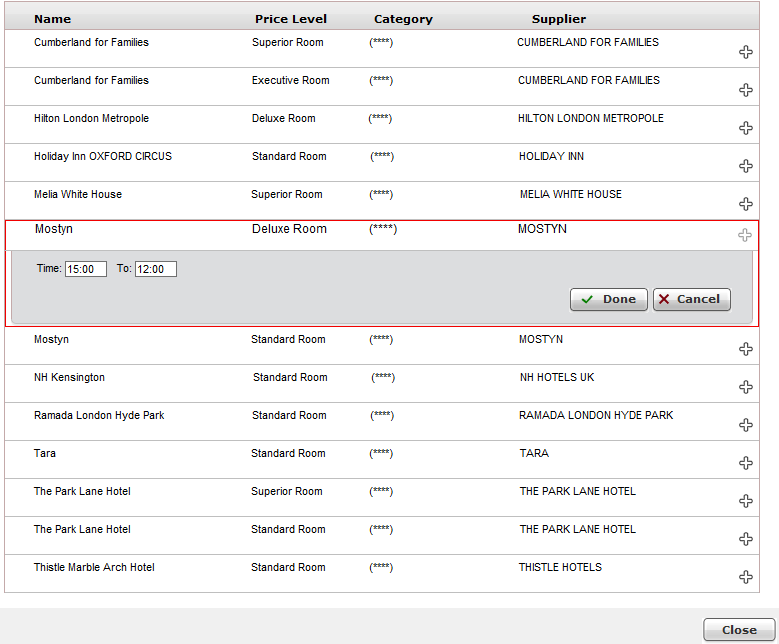Screen dimensions: 779x644
Task: Click plus icon for Tara row
Action: coord(746,463)
